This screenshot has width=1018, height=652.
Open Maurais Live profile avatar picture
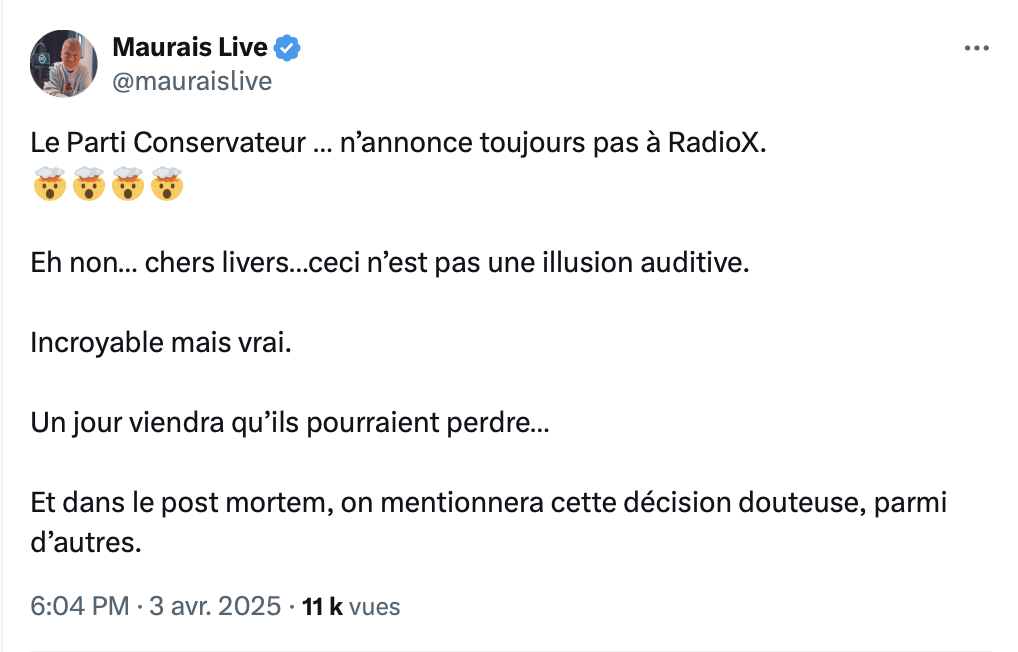click(64, 64)
